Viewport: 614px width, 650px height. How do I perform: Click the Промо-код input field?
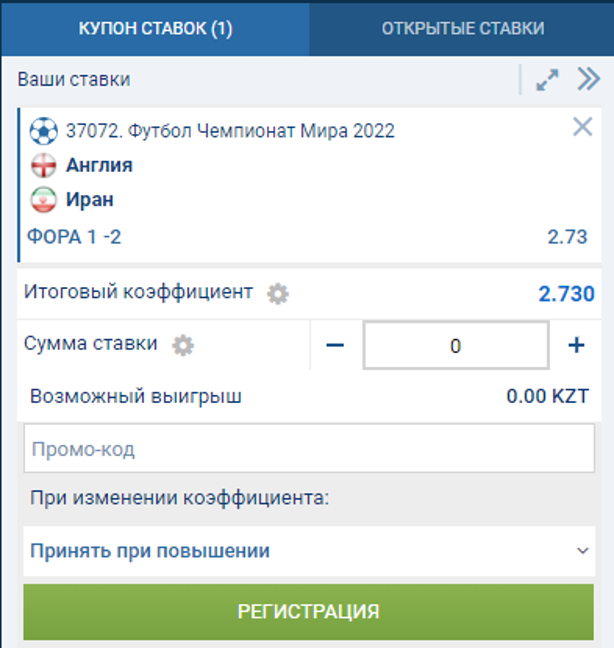(308, 449)
